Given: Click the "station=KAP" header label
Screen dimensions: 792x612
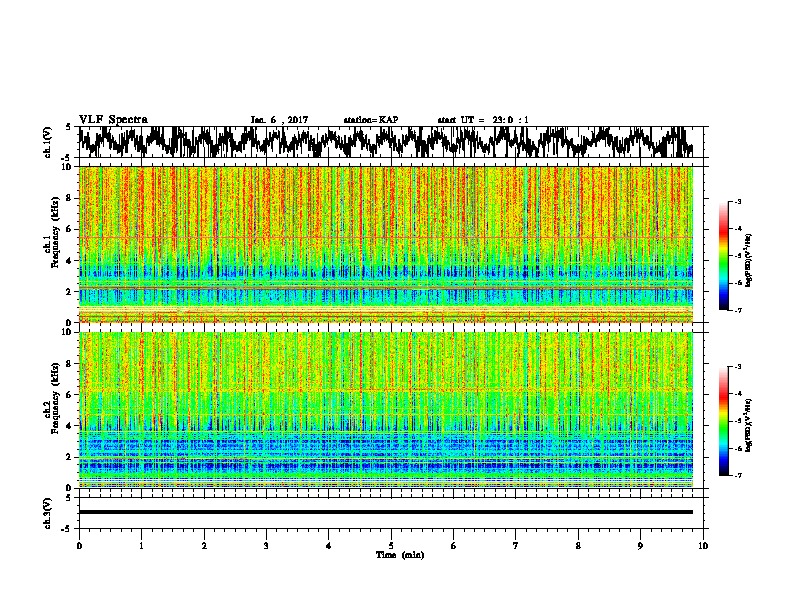Looking at the screenshot, I should pyautogui.click(x=371, y=120).
